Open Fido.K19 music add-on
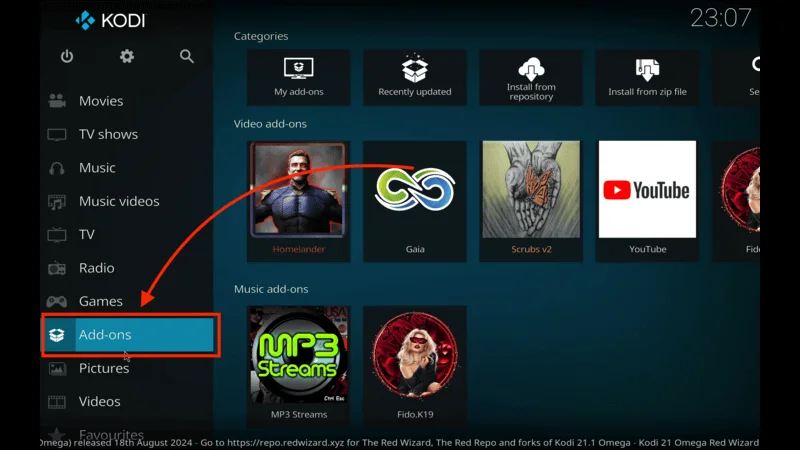Screen dimensions: 800x450 415,365
